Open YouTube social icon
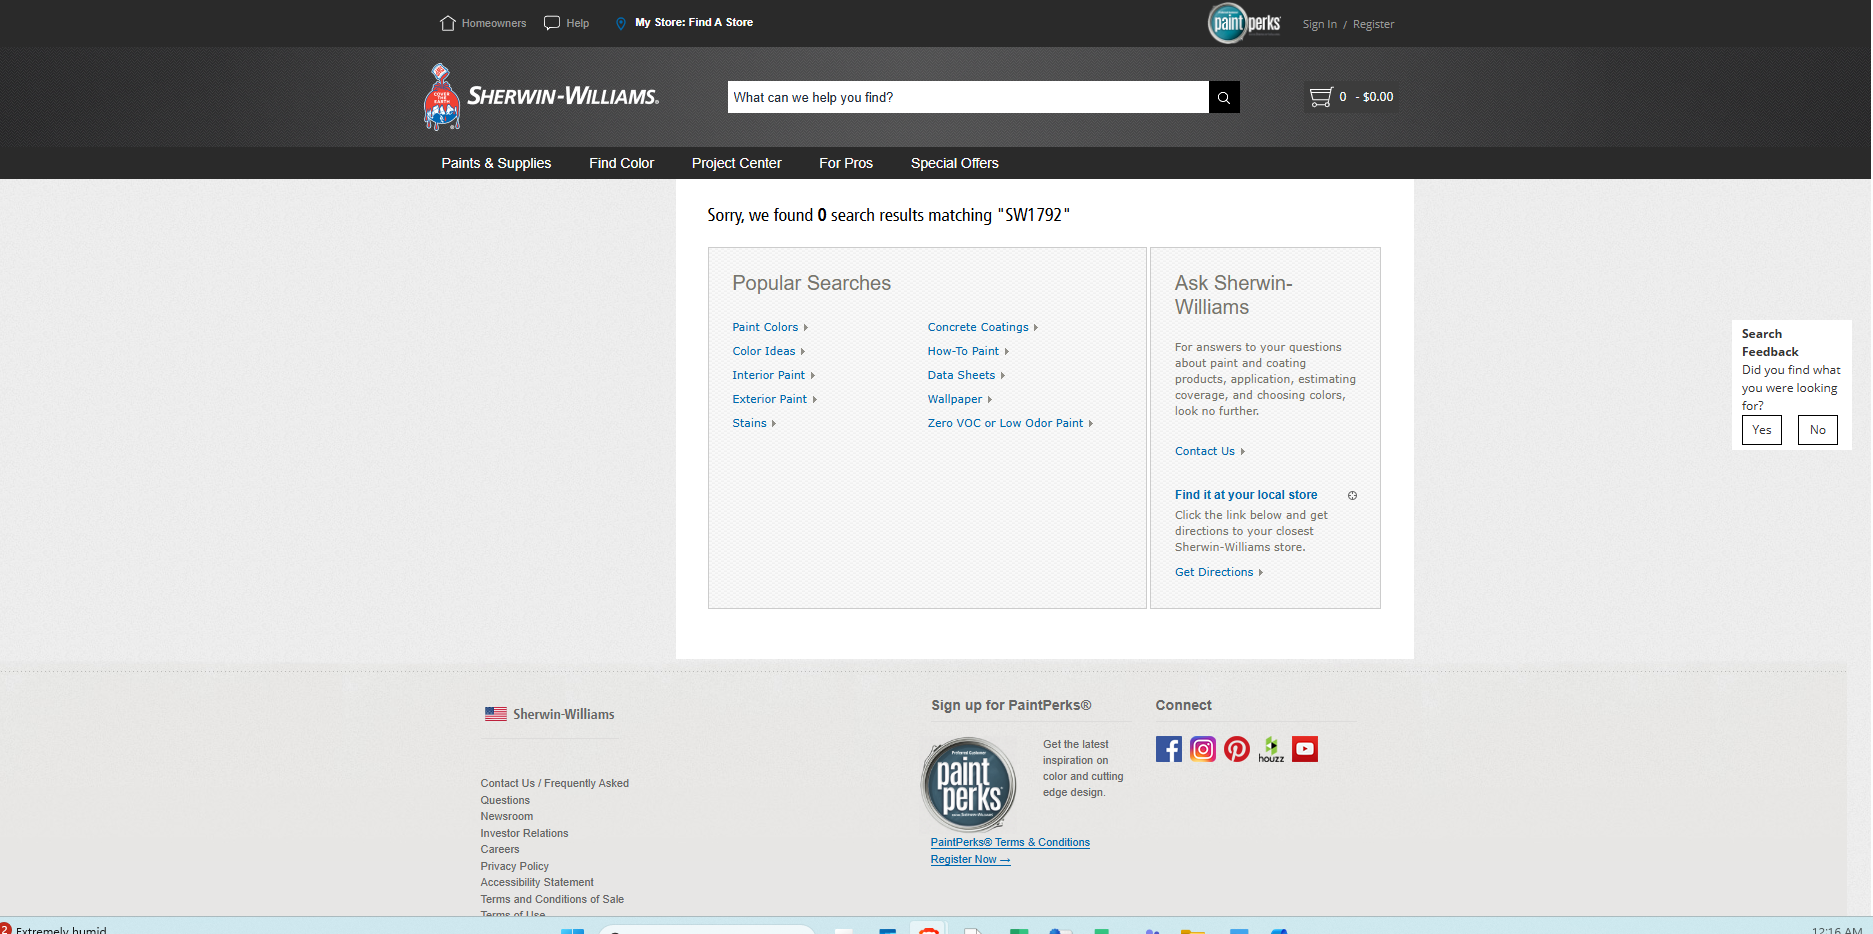 (x=1305, y=749)
